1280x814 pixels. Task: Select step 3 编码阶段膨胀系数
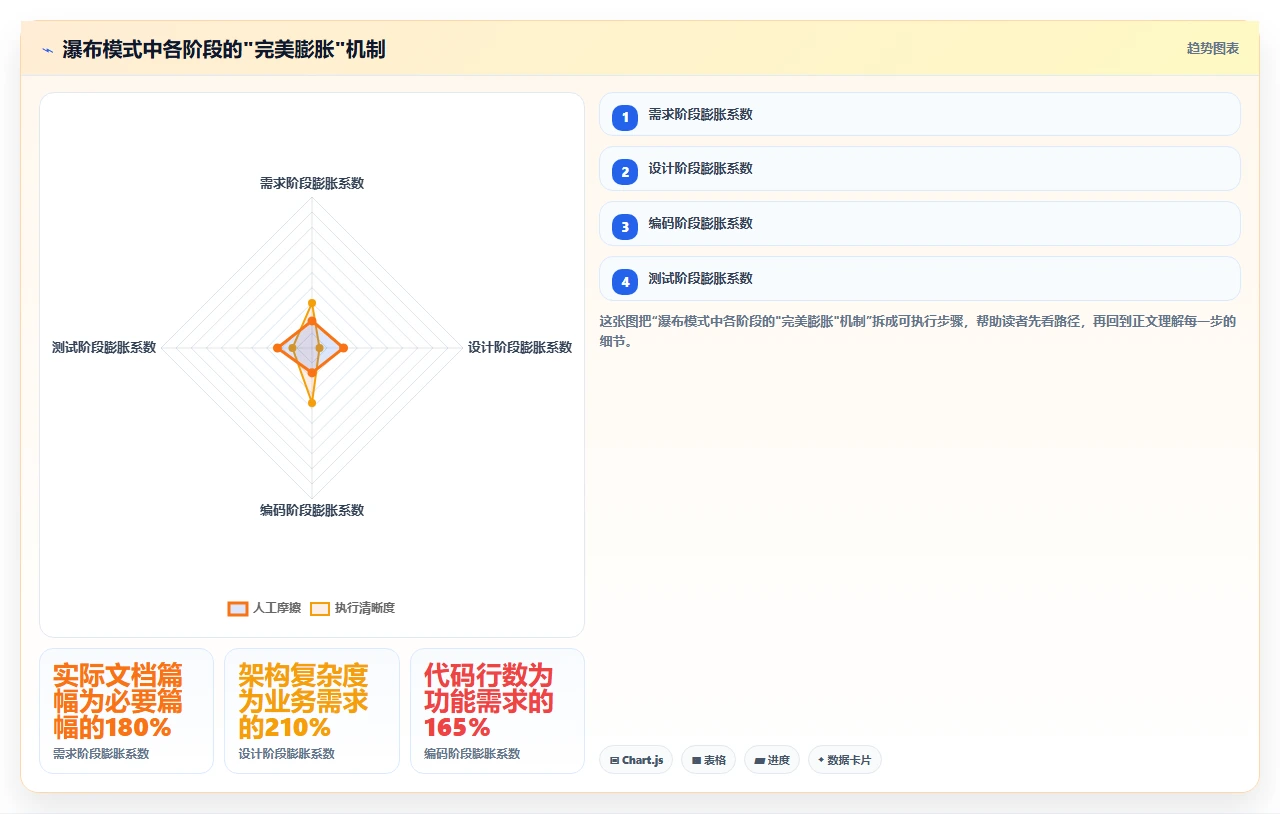pos(920,224)
